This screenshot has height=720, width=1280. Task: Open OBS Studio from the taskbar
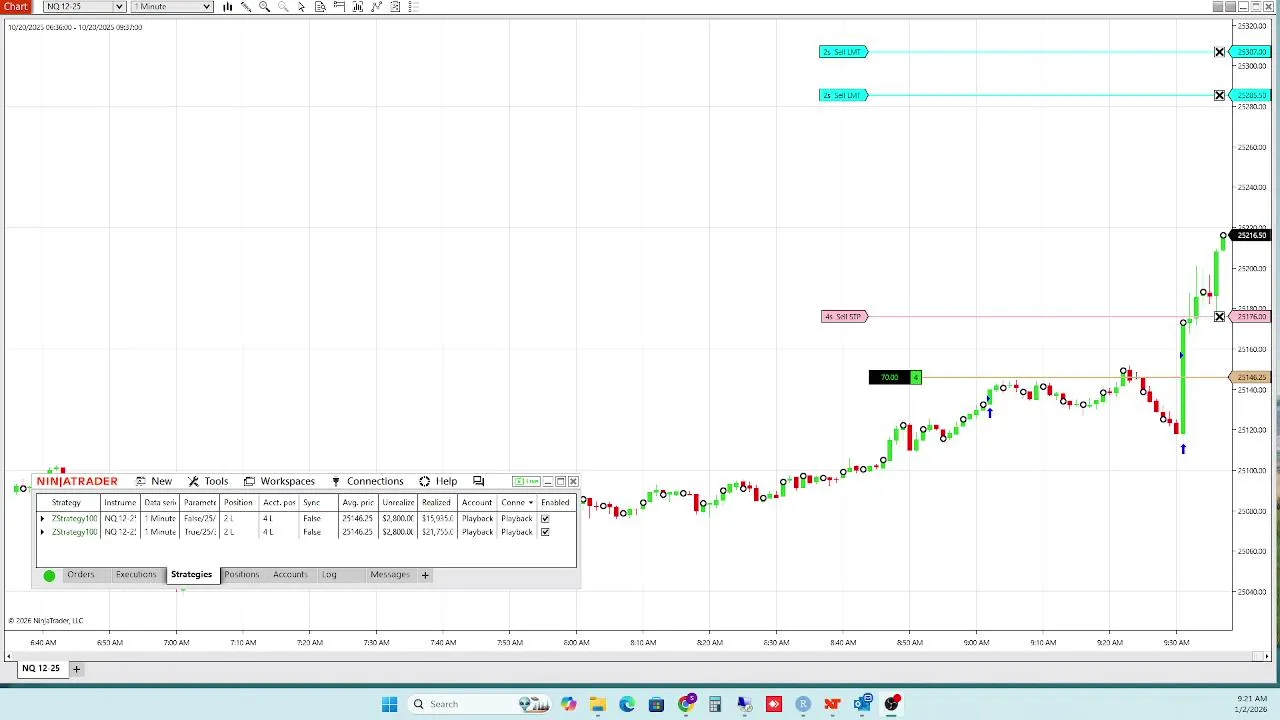click(891, 704)
